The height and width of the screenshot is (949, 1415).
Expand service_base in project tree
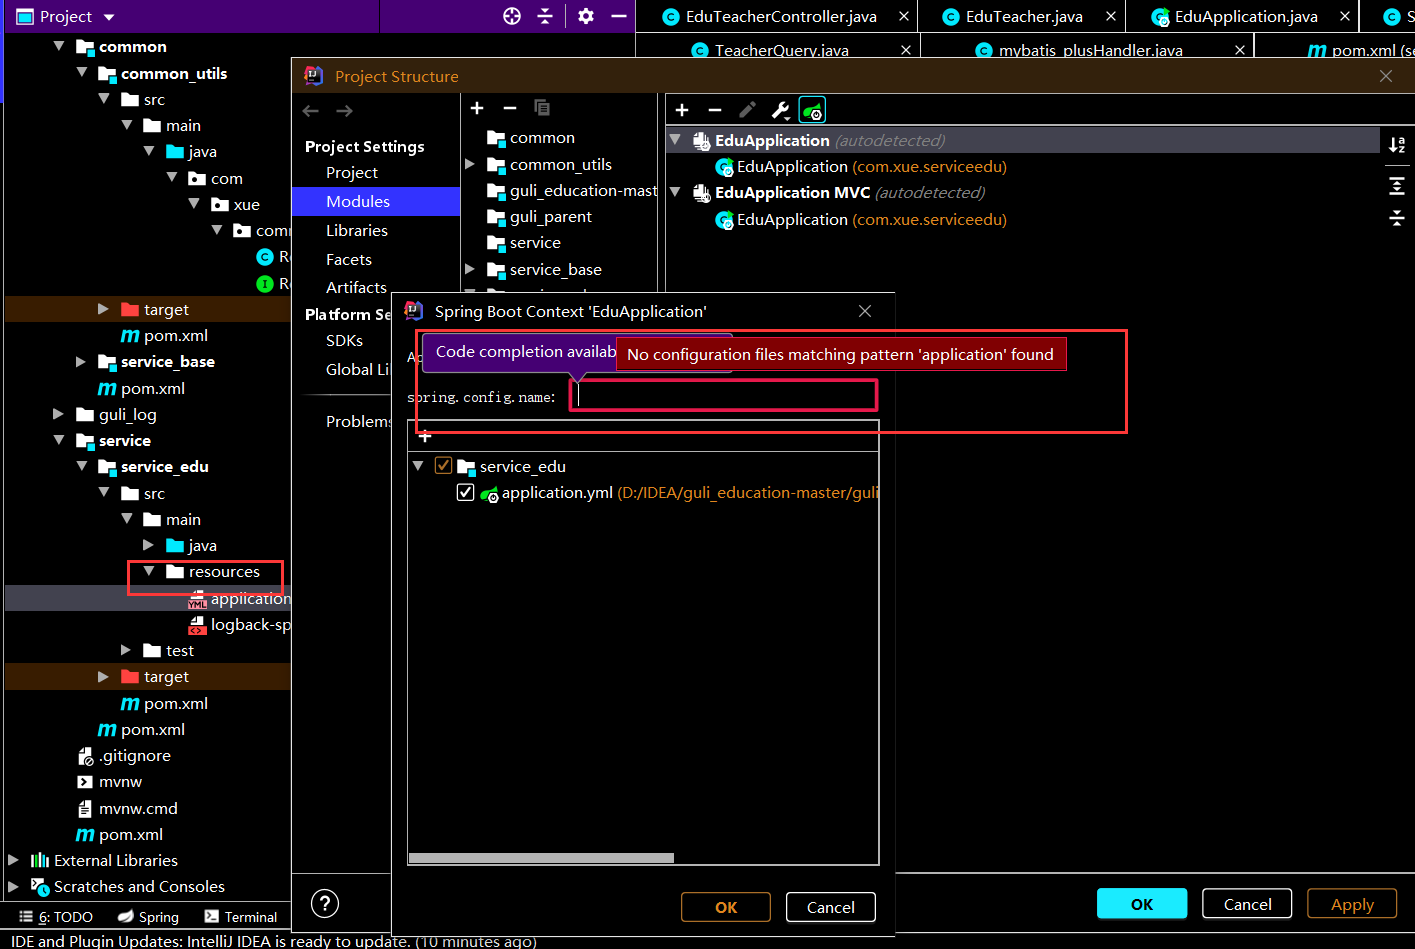click(x=81, y=361)
